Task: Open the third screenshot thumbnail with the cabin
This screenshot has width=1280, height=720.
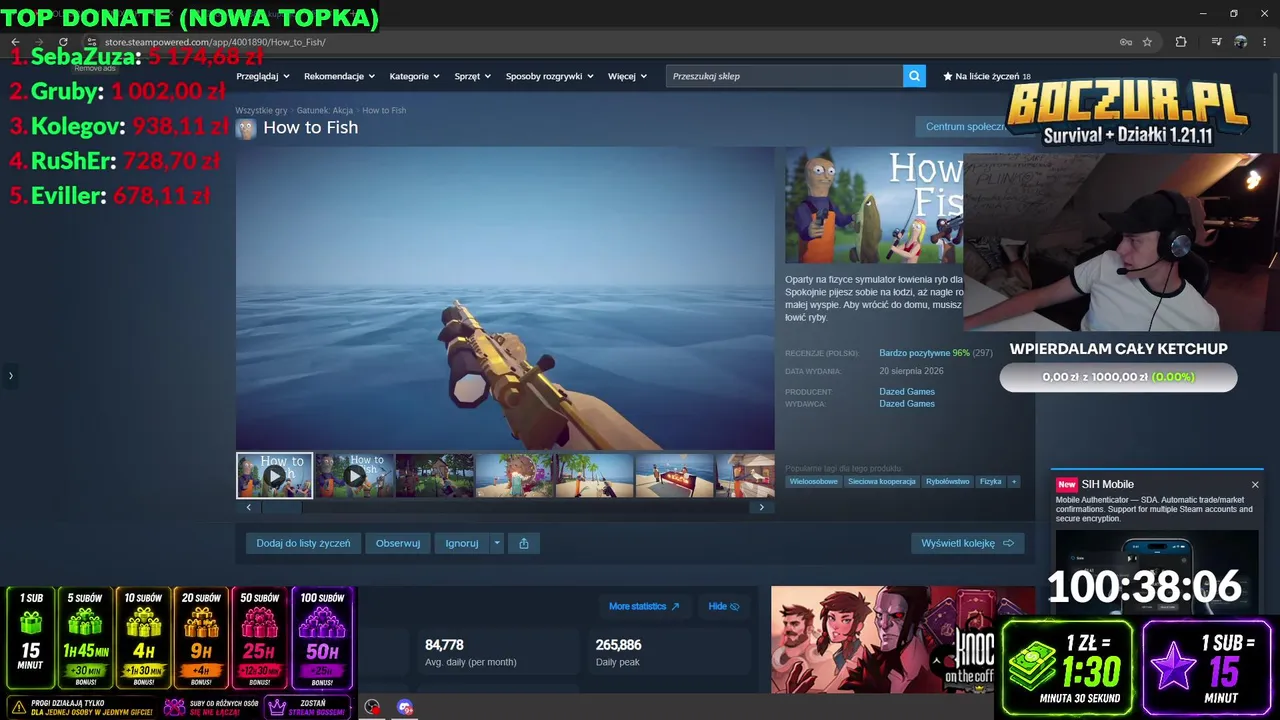Action: tap(434, 475)
